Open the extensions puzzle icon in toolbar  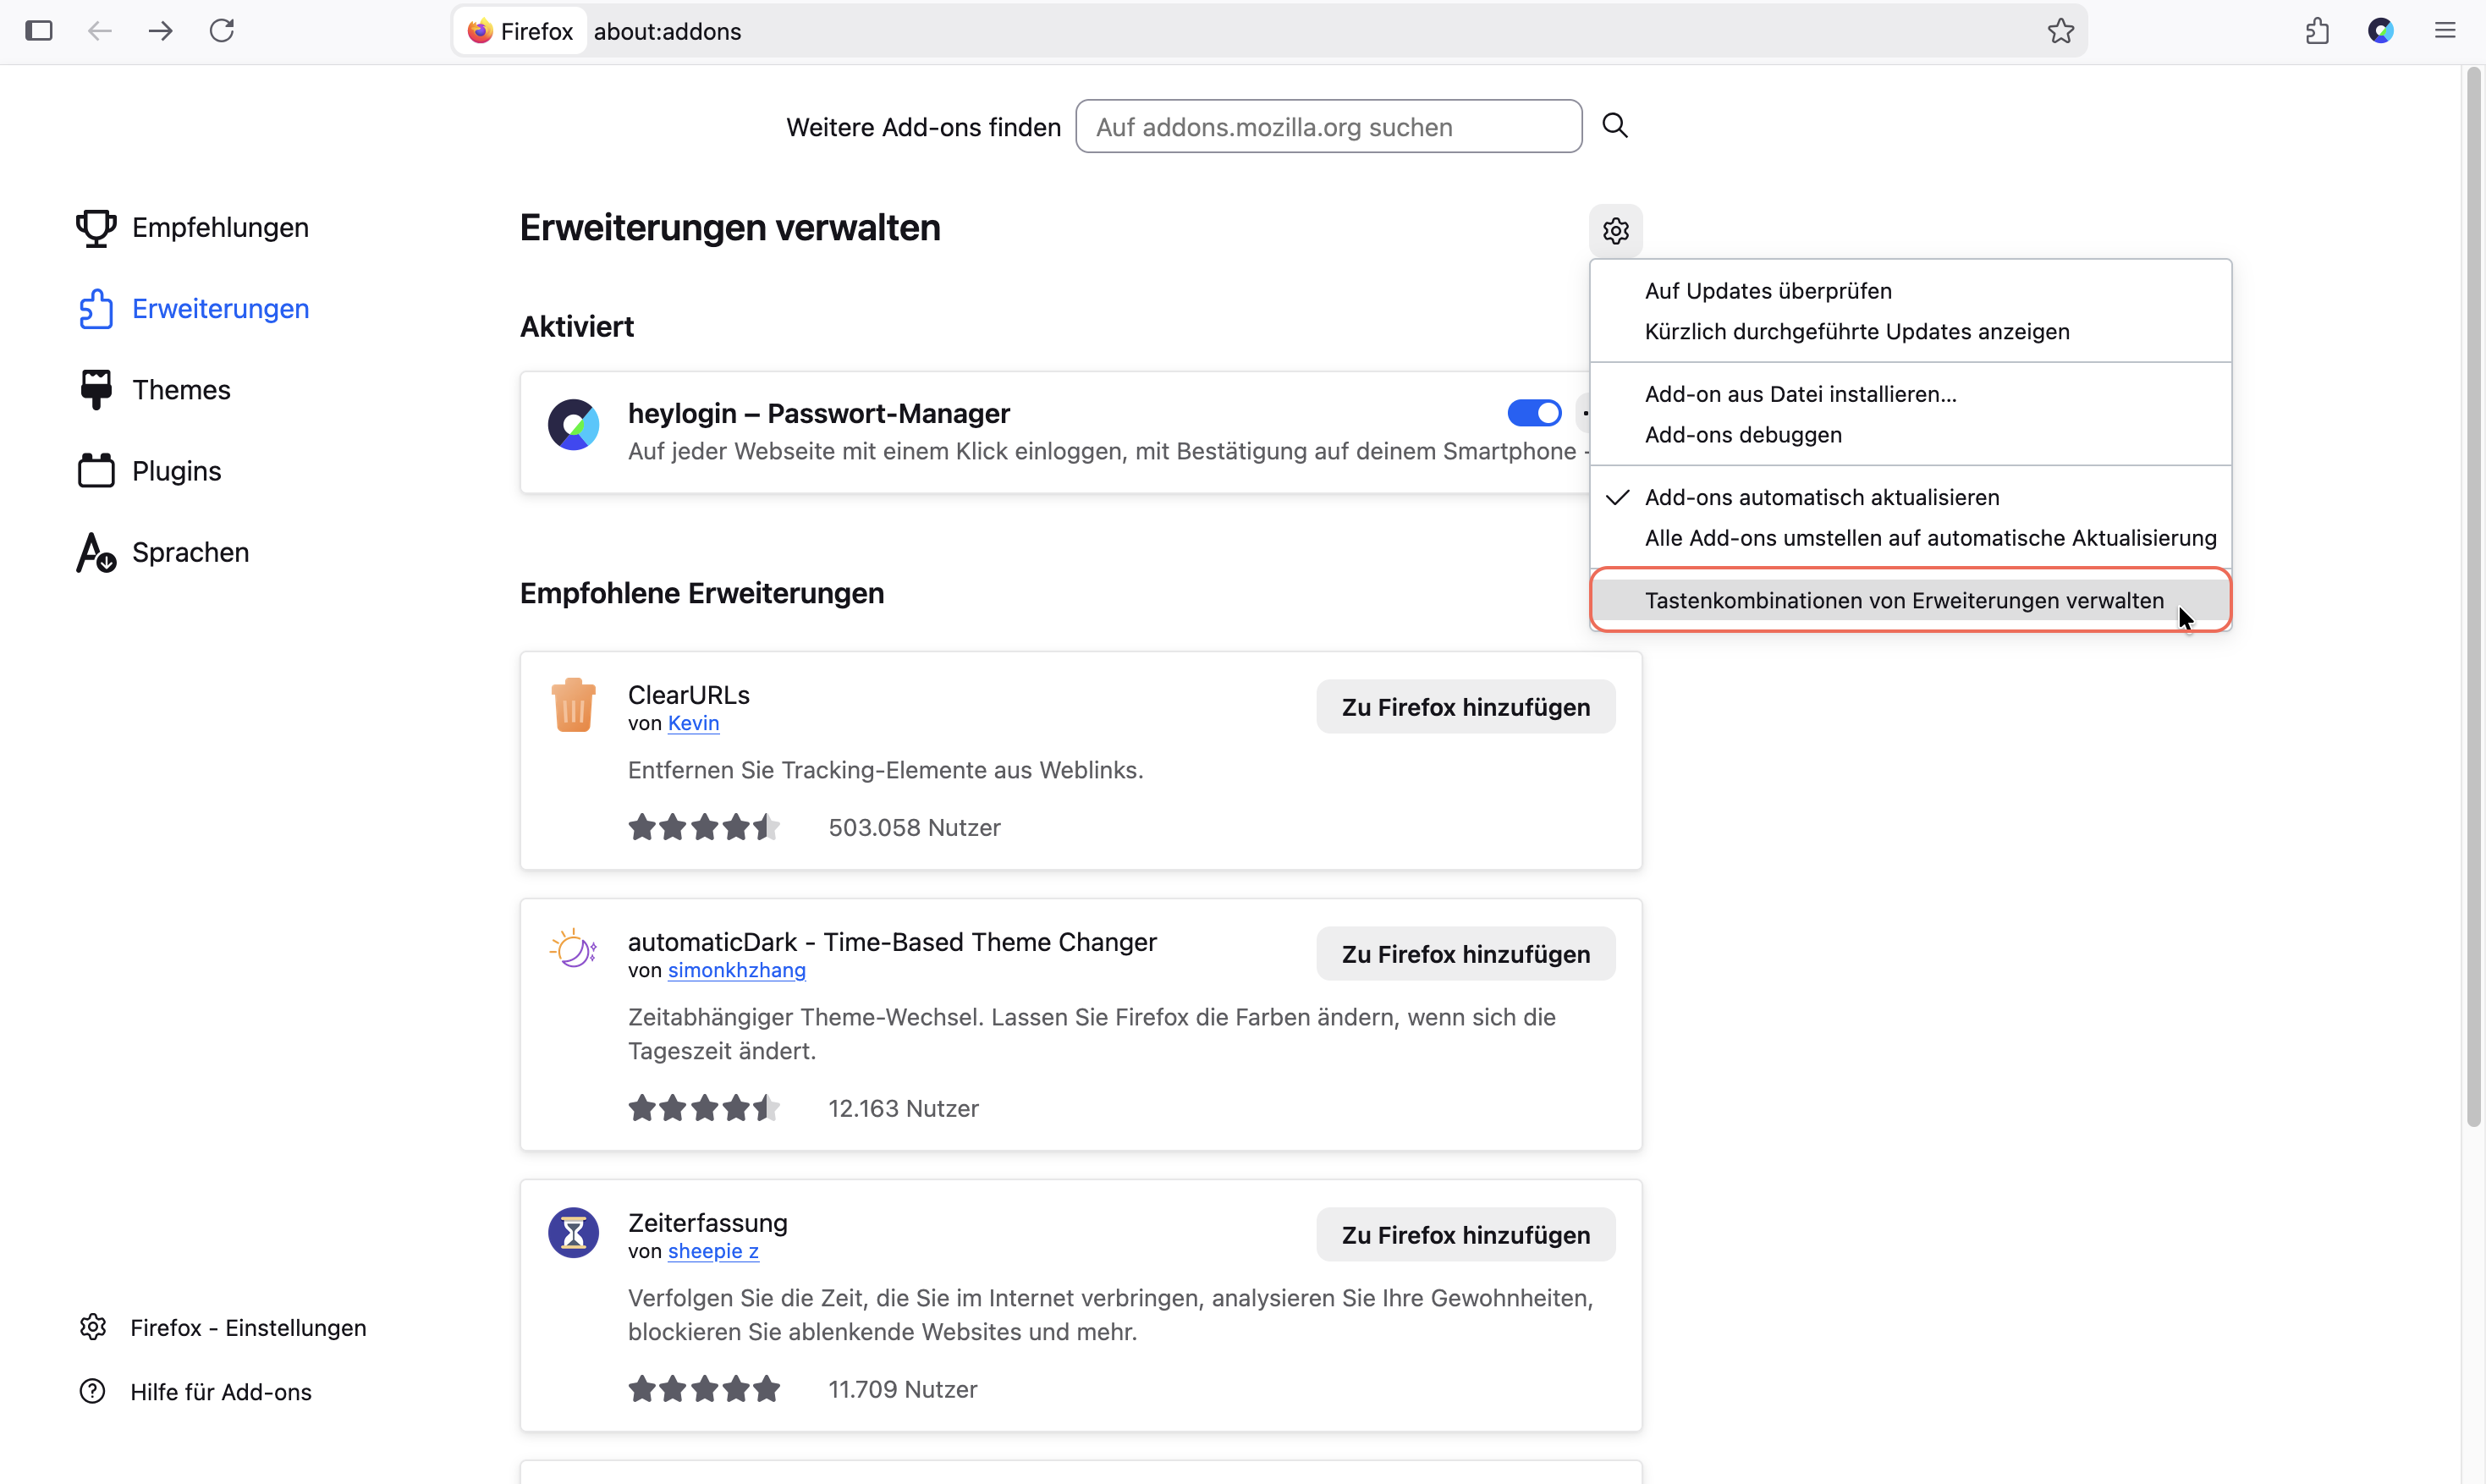pos(2317,31)
